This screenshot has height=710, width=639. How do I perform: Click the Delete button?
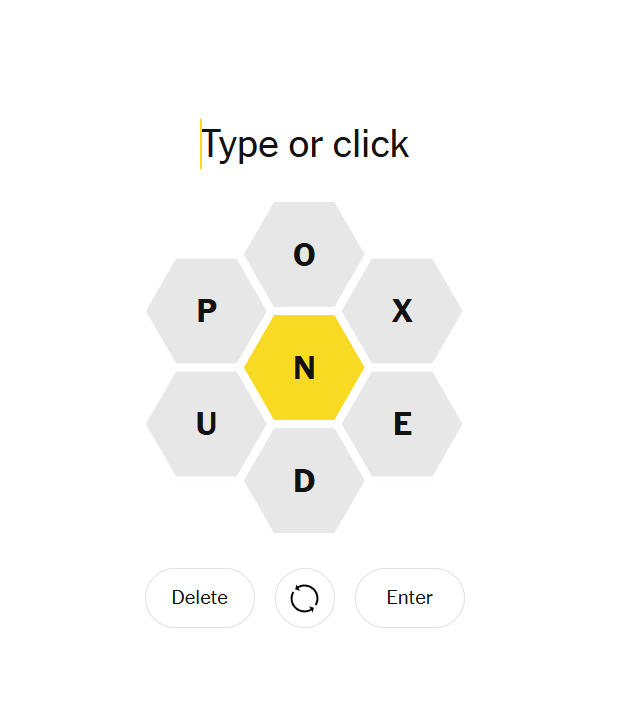click(200, 598)
